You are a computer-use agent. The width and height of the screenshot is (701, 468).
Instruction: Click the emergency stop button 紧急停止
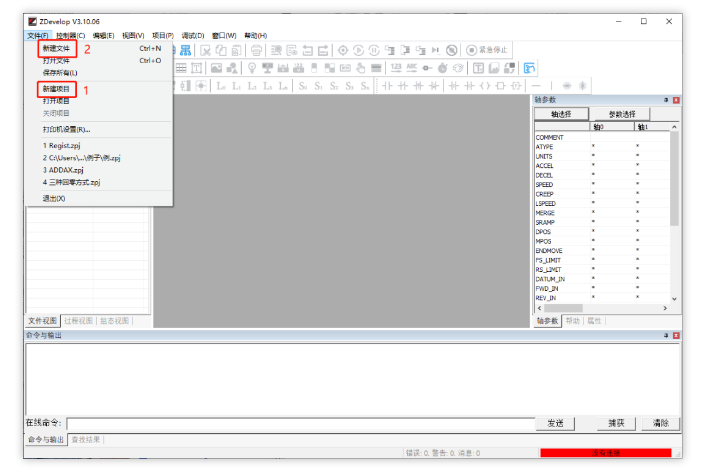tap(487, 50)
